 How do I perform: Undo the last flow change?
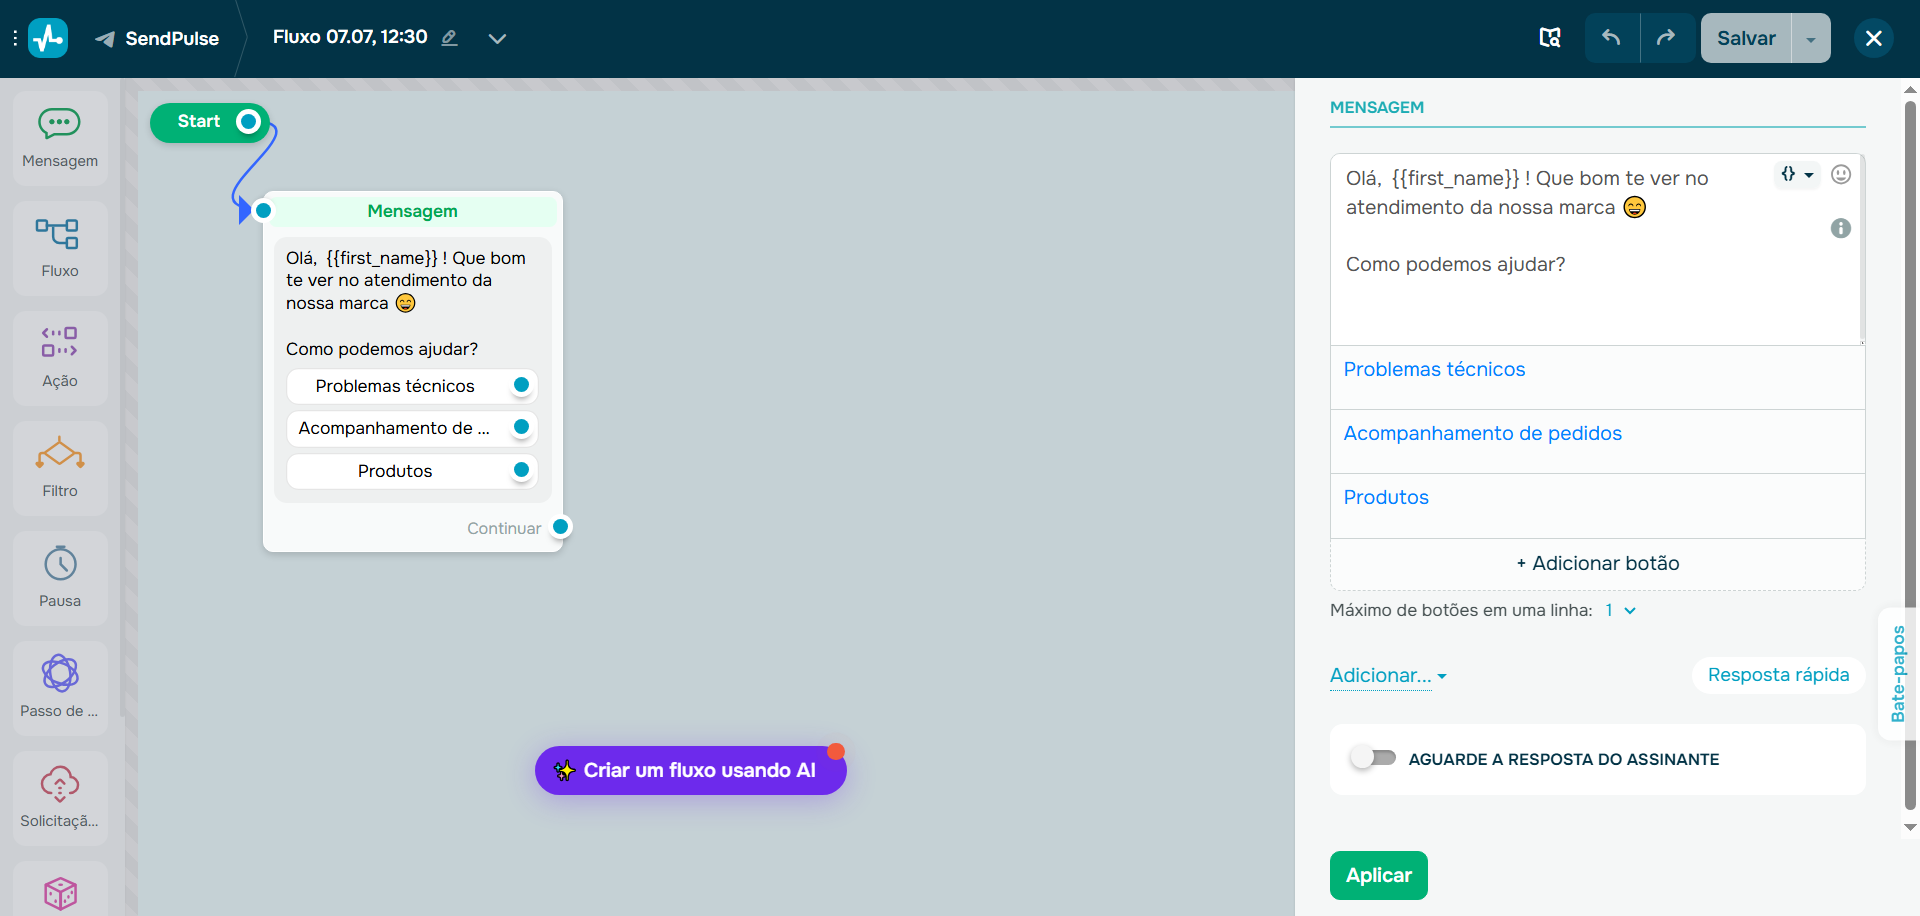point(1611,37)
